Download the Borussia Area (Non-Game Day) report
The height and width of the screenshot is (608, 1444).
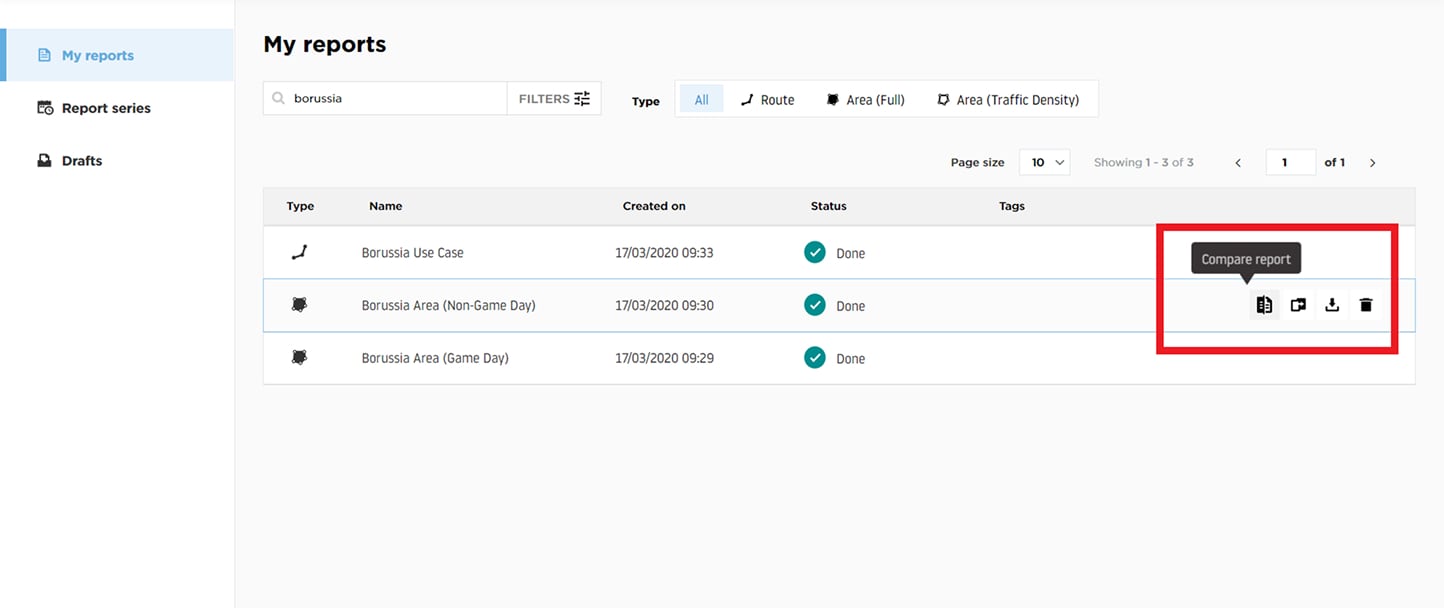(x=1332, y=305)
